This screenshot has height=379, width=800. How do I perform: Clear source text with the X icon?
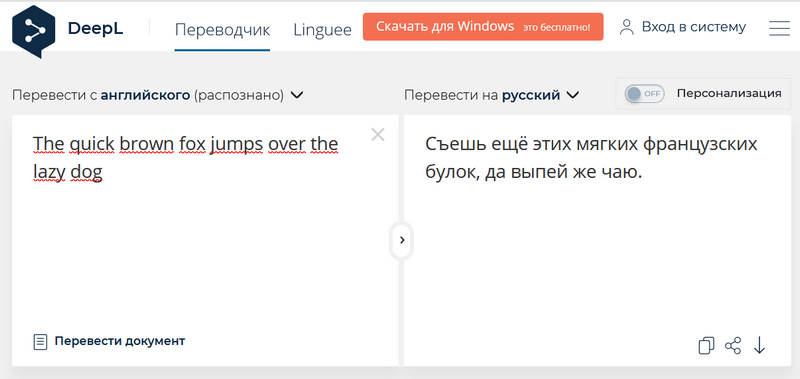click(378, 135)
